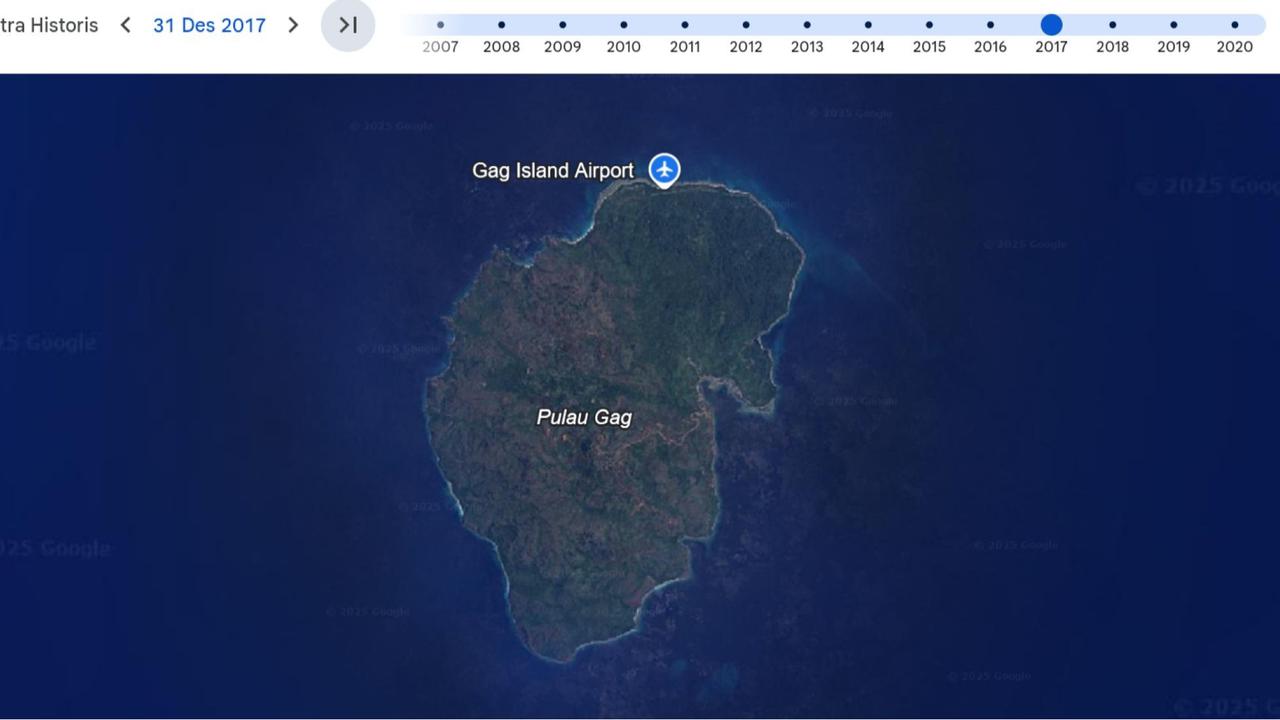This screenshot has height=720, width=1280.
Task: Click the Gag Island Airport plane marker
Action: pyautogui.click(x=664, y=170)
